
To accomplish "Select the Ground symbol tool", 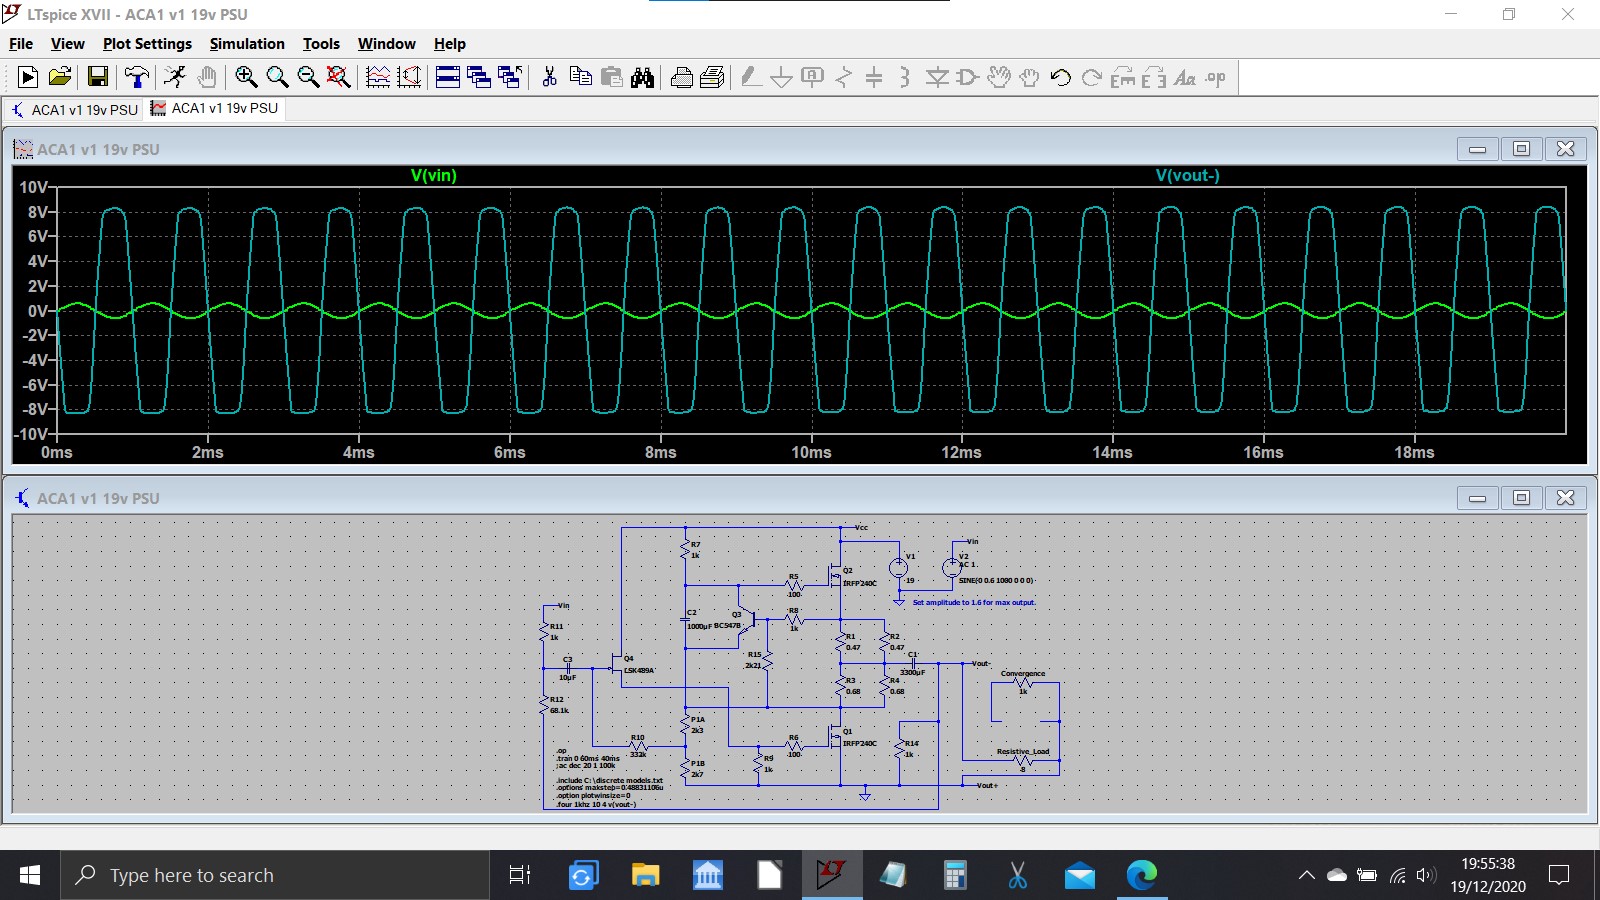I will click(x=782, y=77).
